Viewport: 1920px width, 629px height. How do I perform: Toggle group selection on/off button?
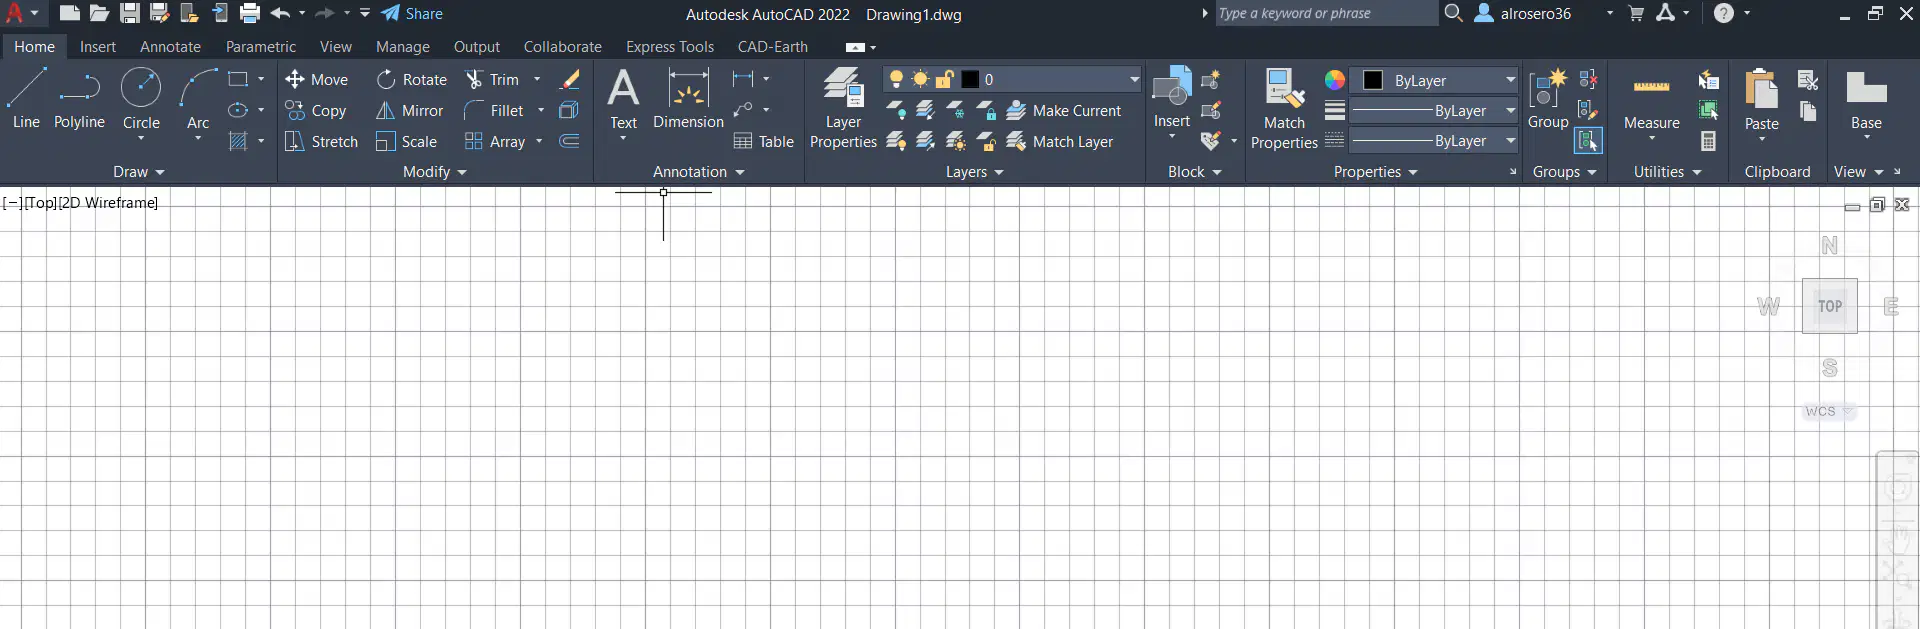click(1588, 141)
